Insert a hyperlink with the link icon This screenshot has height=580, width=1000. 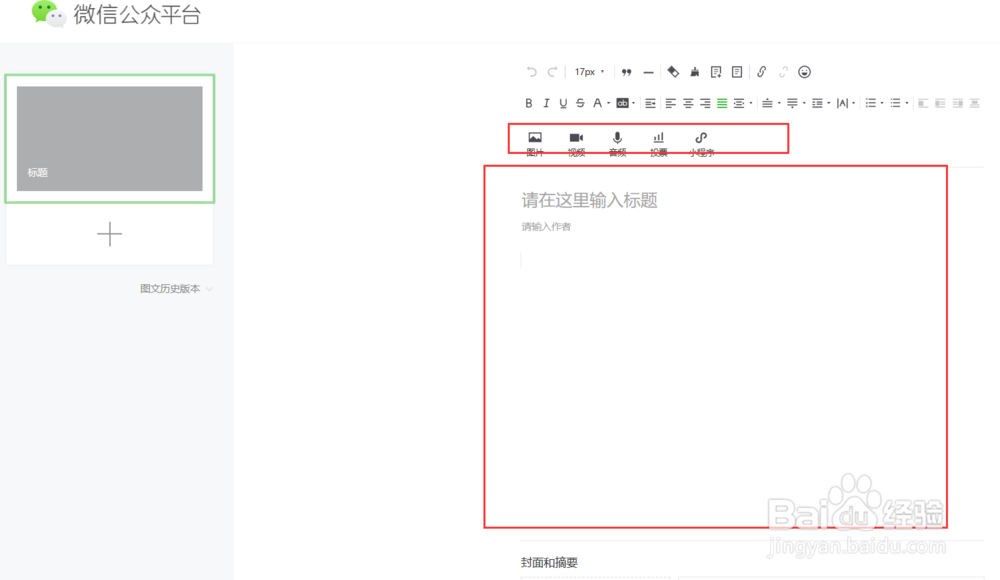(761, 71)
